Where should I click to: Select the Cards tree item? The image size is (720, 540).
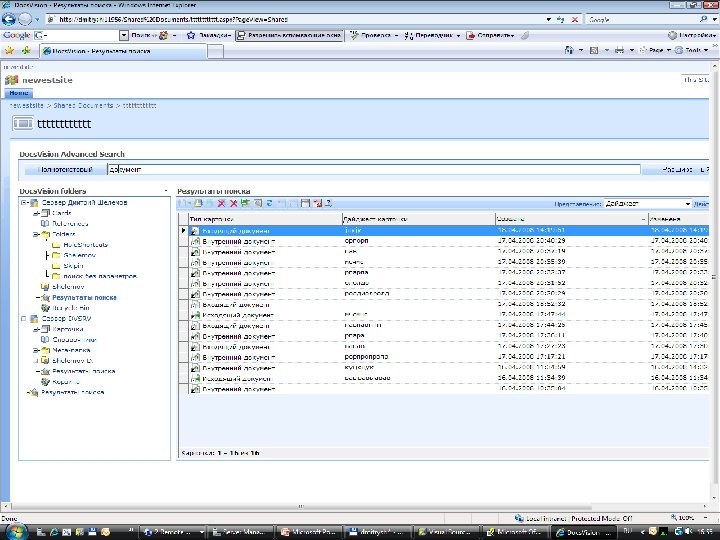tap(62, 213)
